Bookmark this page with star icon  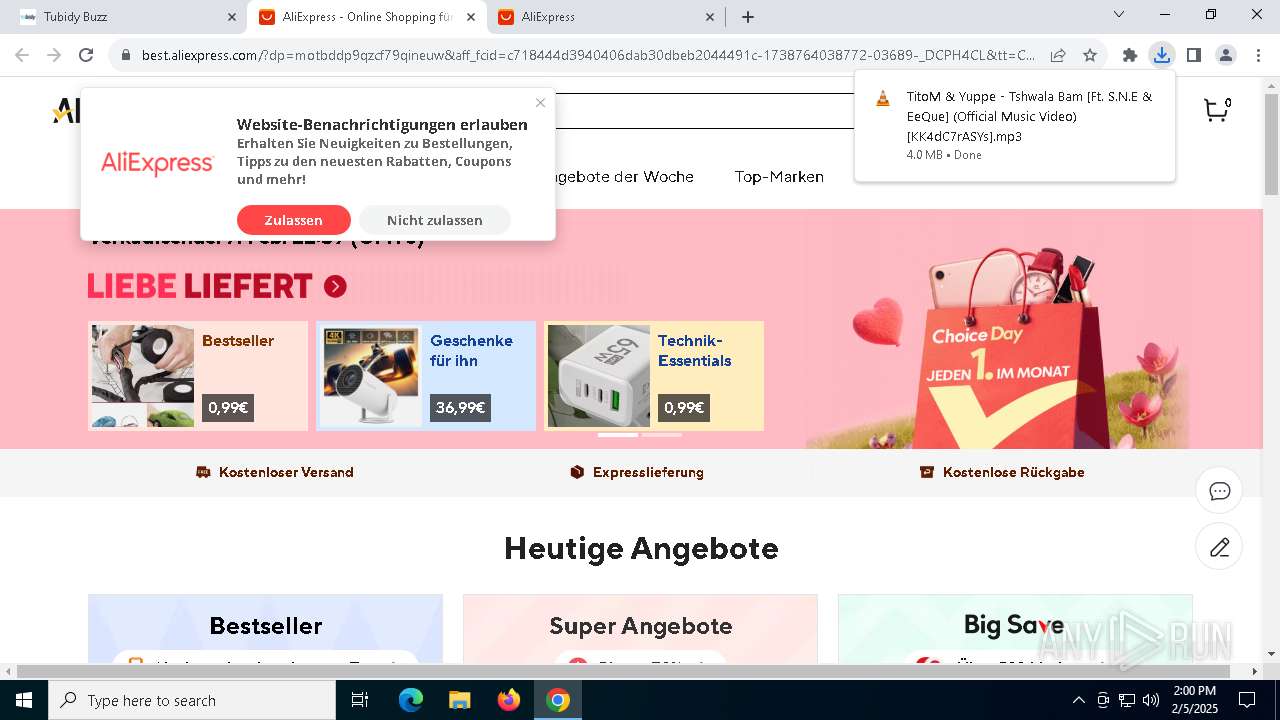tap(1090, 55)
